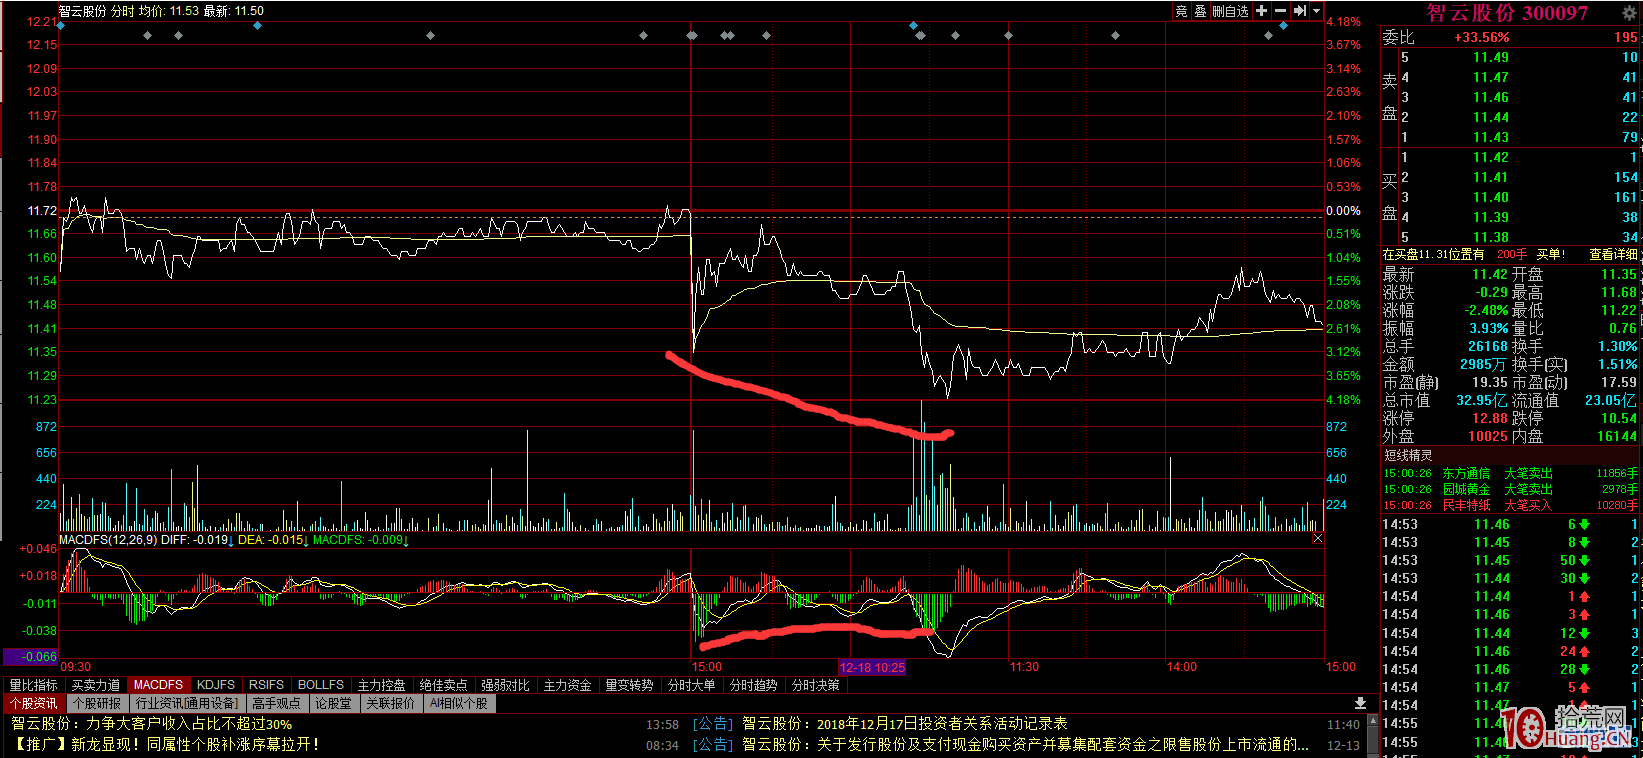1643x758 pixels.
Task: Select the 东方通信 大笔卖出 row
Action: coord(1510,473)
